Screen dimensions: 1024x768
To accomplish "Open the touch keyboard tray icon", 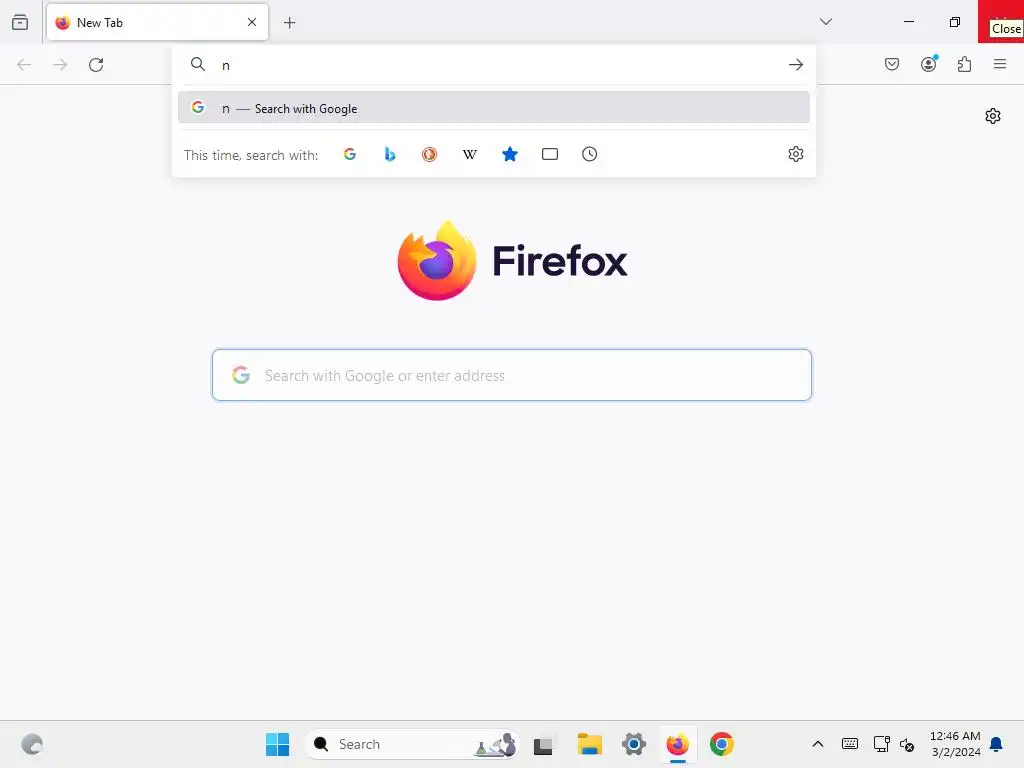I will 850,744.
